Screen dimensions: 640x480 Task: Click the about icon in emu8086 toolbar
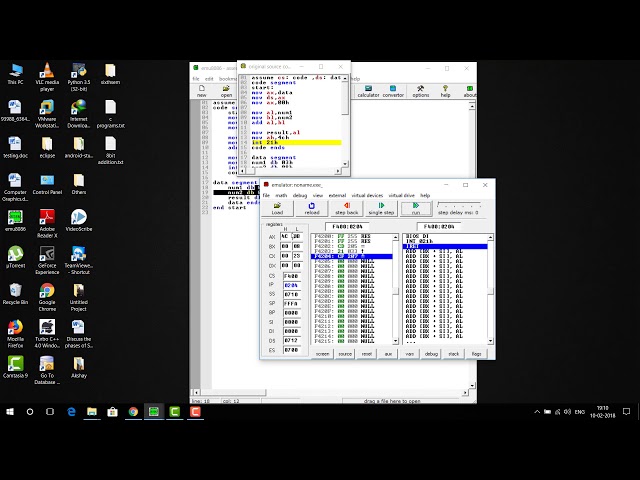click(x=469, y=91)
